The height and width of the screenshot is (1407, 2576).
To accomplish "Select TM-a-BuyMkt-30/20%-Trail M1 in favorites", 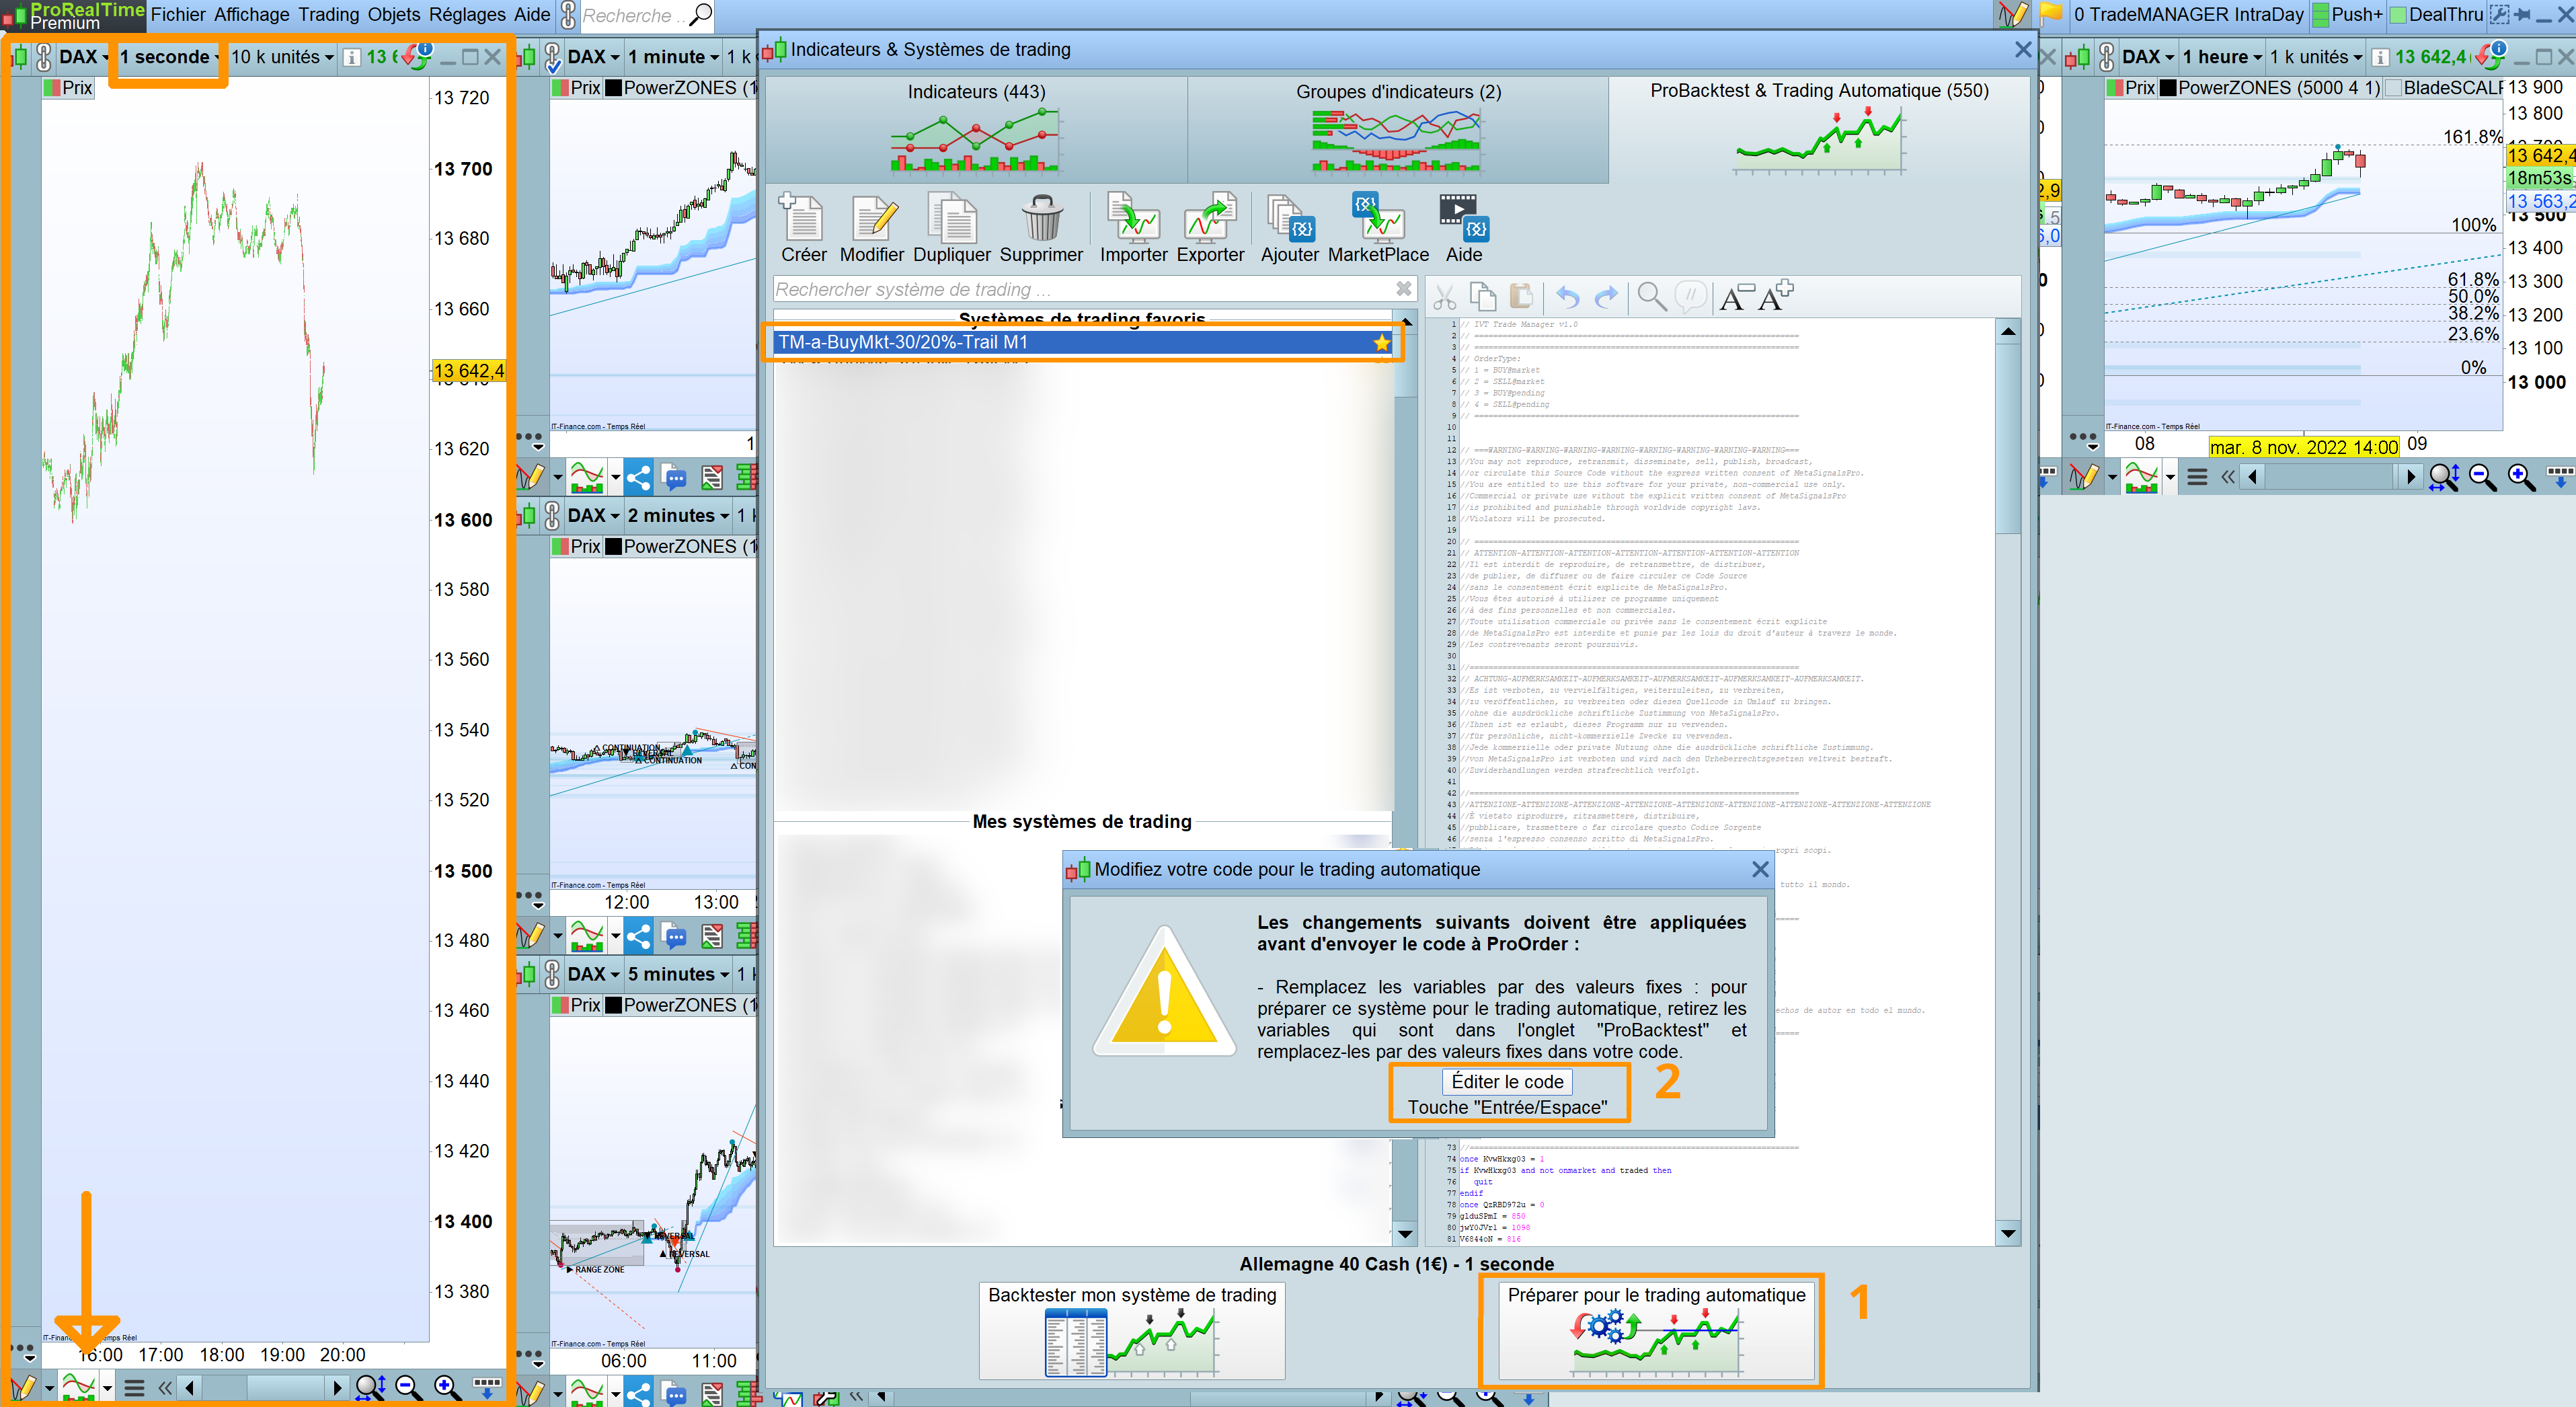I will click(x=1084, y=343).
